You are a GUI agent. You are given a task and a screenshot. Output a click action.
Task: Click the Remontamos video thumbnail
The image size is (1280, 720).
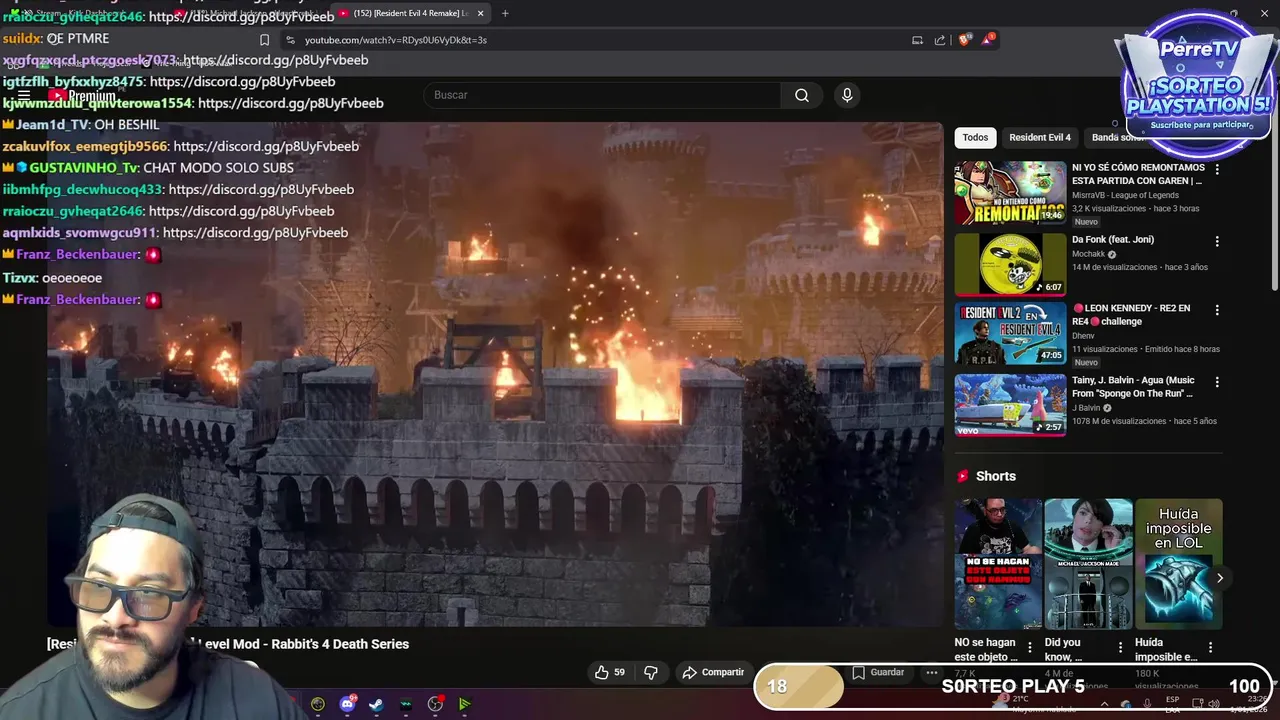click(1010, 193)
